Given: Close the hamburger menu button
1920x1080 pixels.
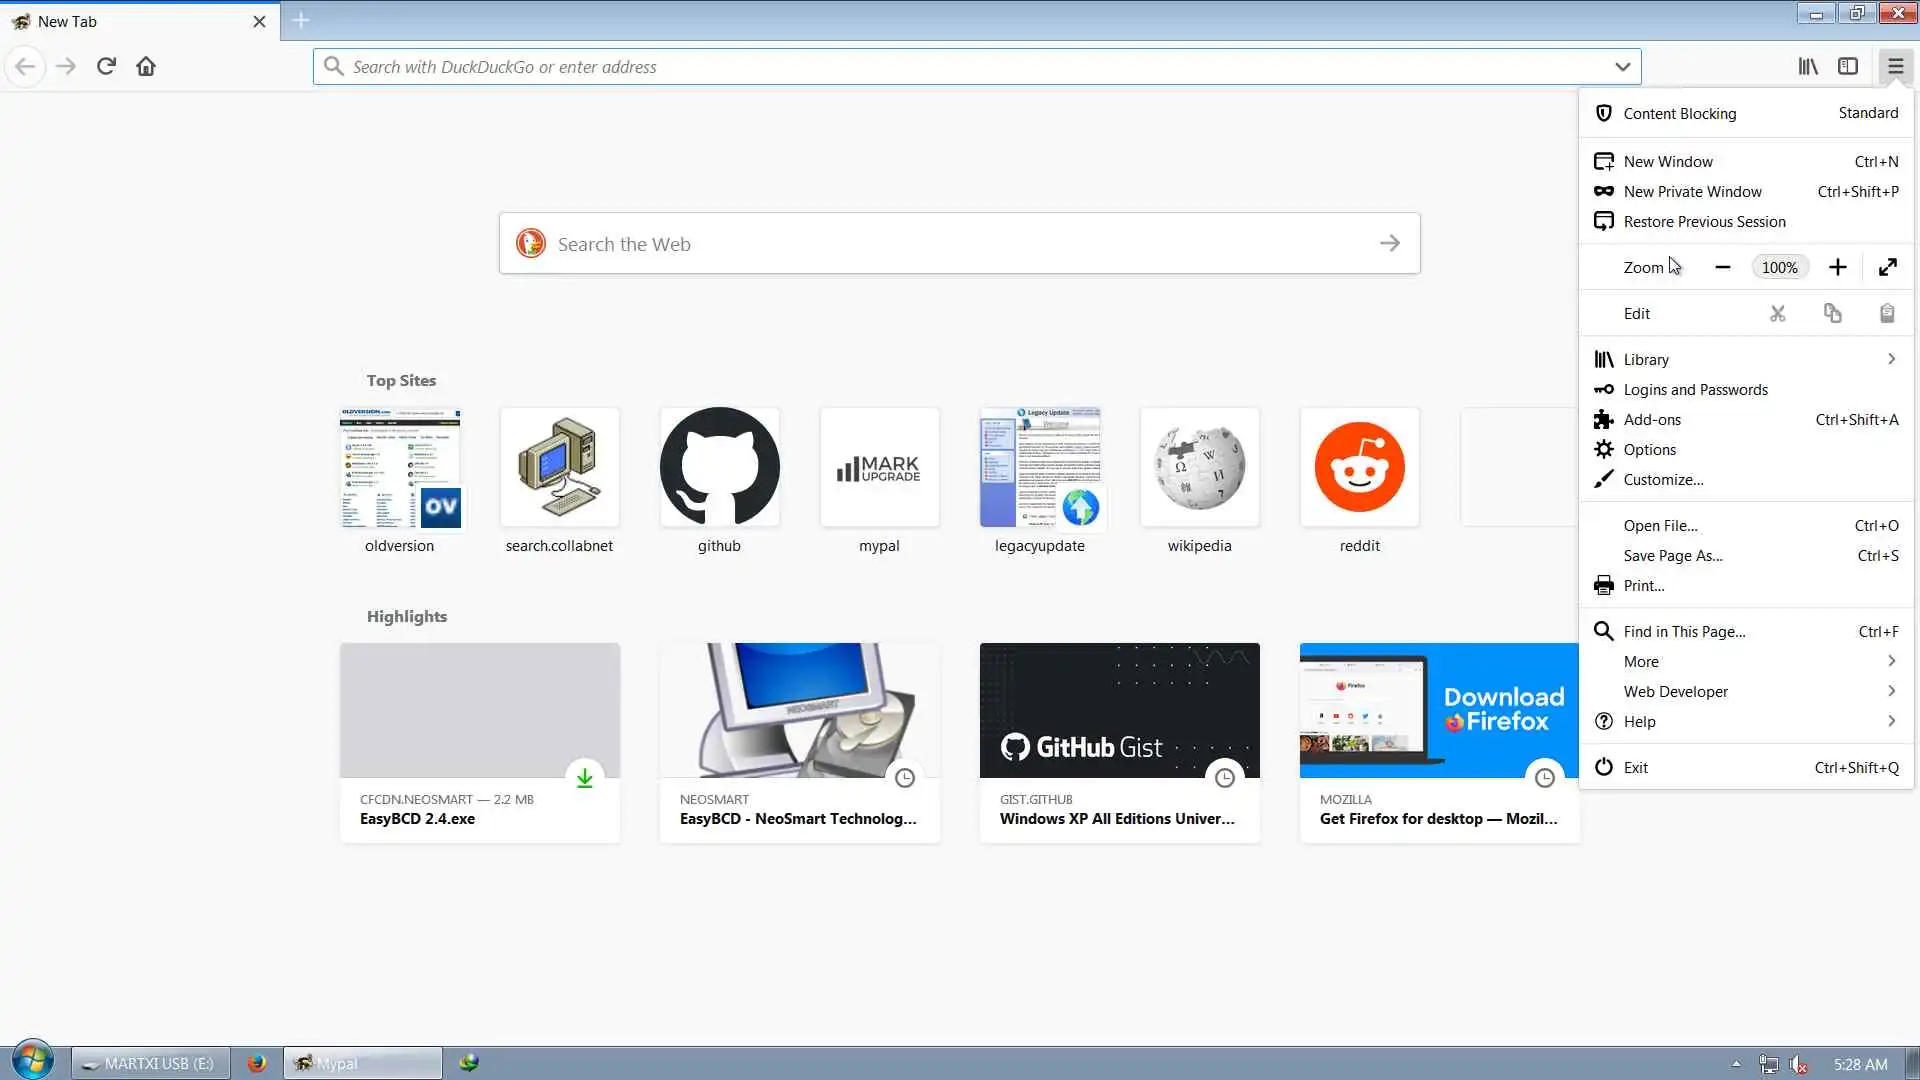Looking at the screenshot, I should click(x=1895, y=66).
